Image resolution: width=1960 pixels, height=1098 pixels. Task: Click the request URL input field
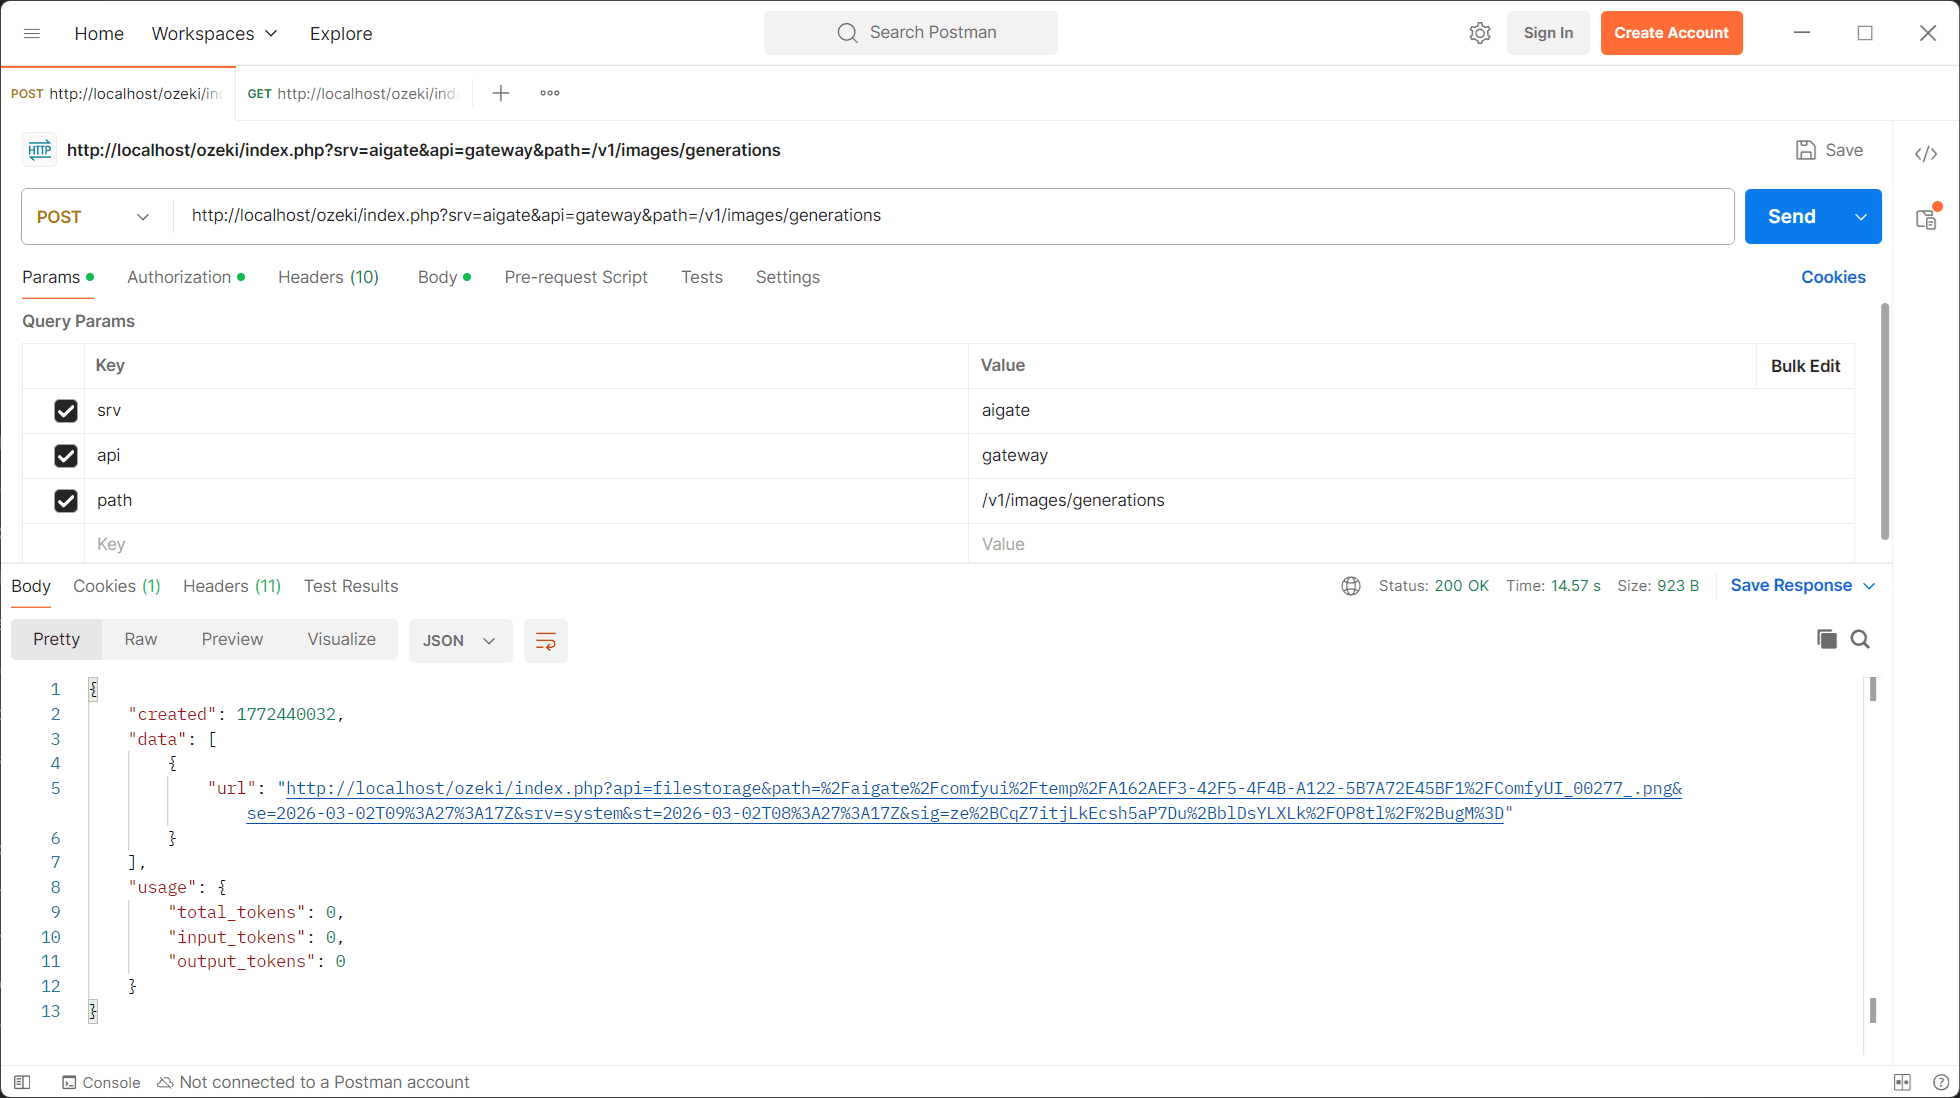click(x=953, y=217)
